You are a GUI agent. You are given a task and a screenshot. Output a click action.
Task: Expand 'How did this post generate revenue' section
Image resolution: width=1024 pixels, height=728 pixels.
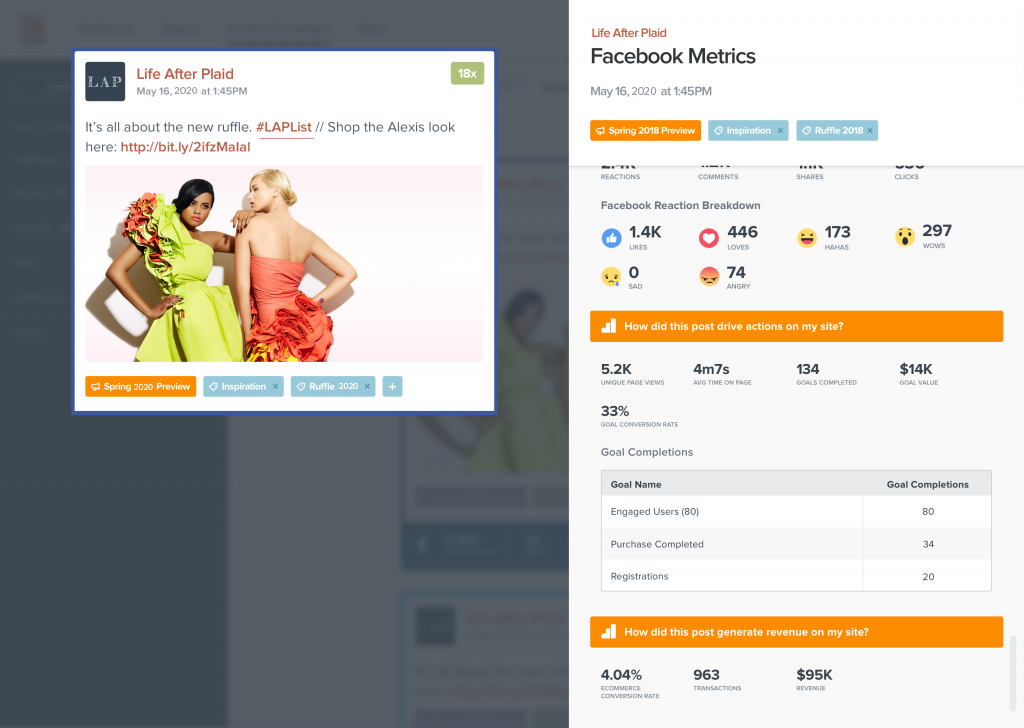click(797, 632)
